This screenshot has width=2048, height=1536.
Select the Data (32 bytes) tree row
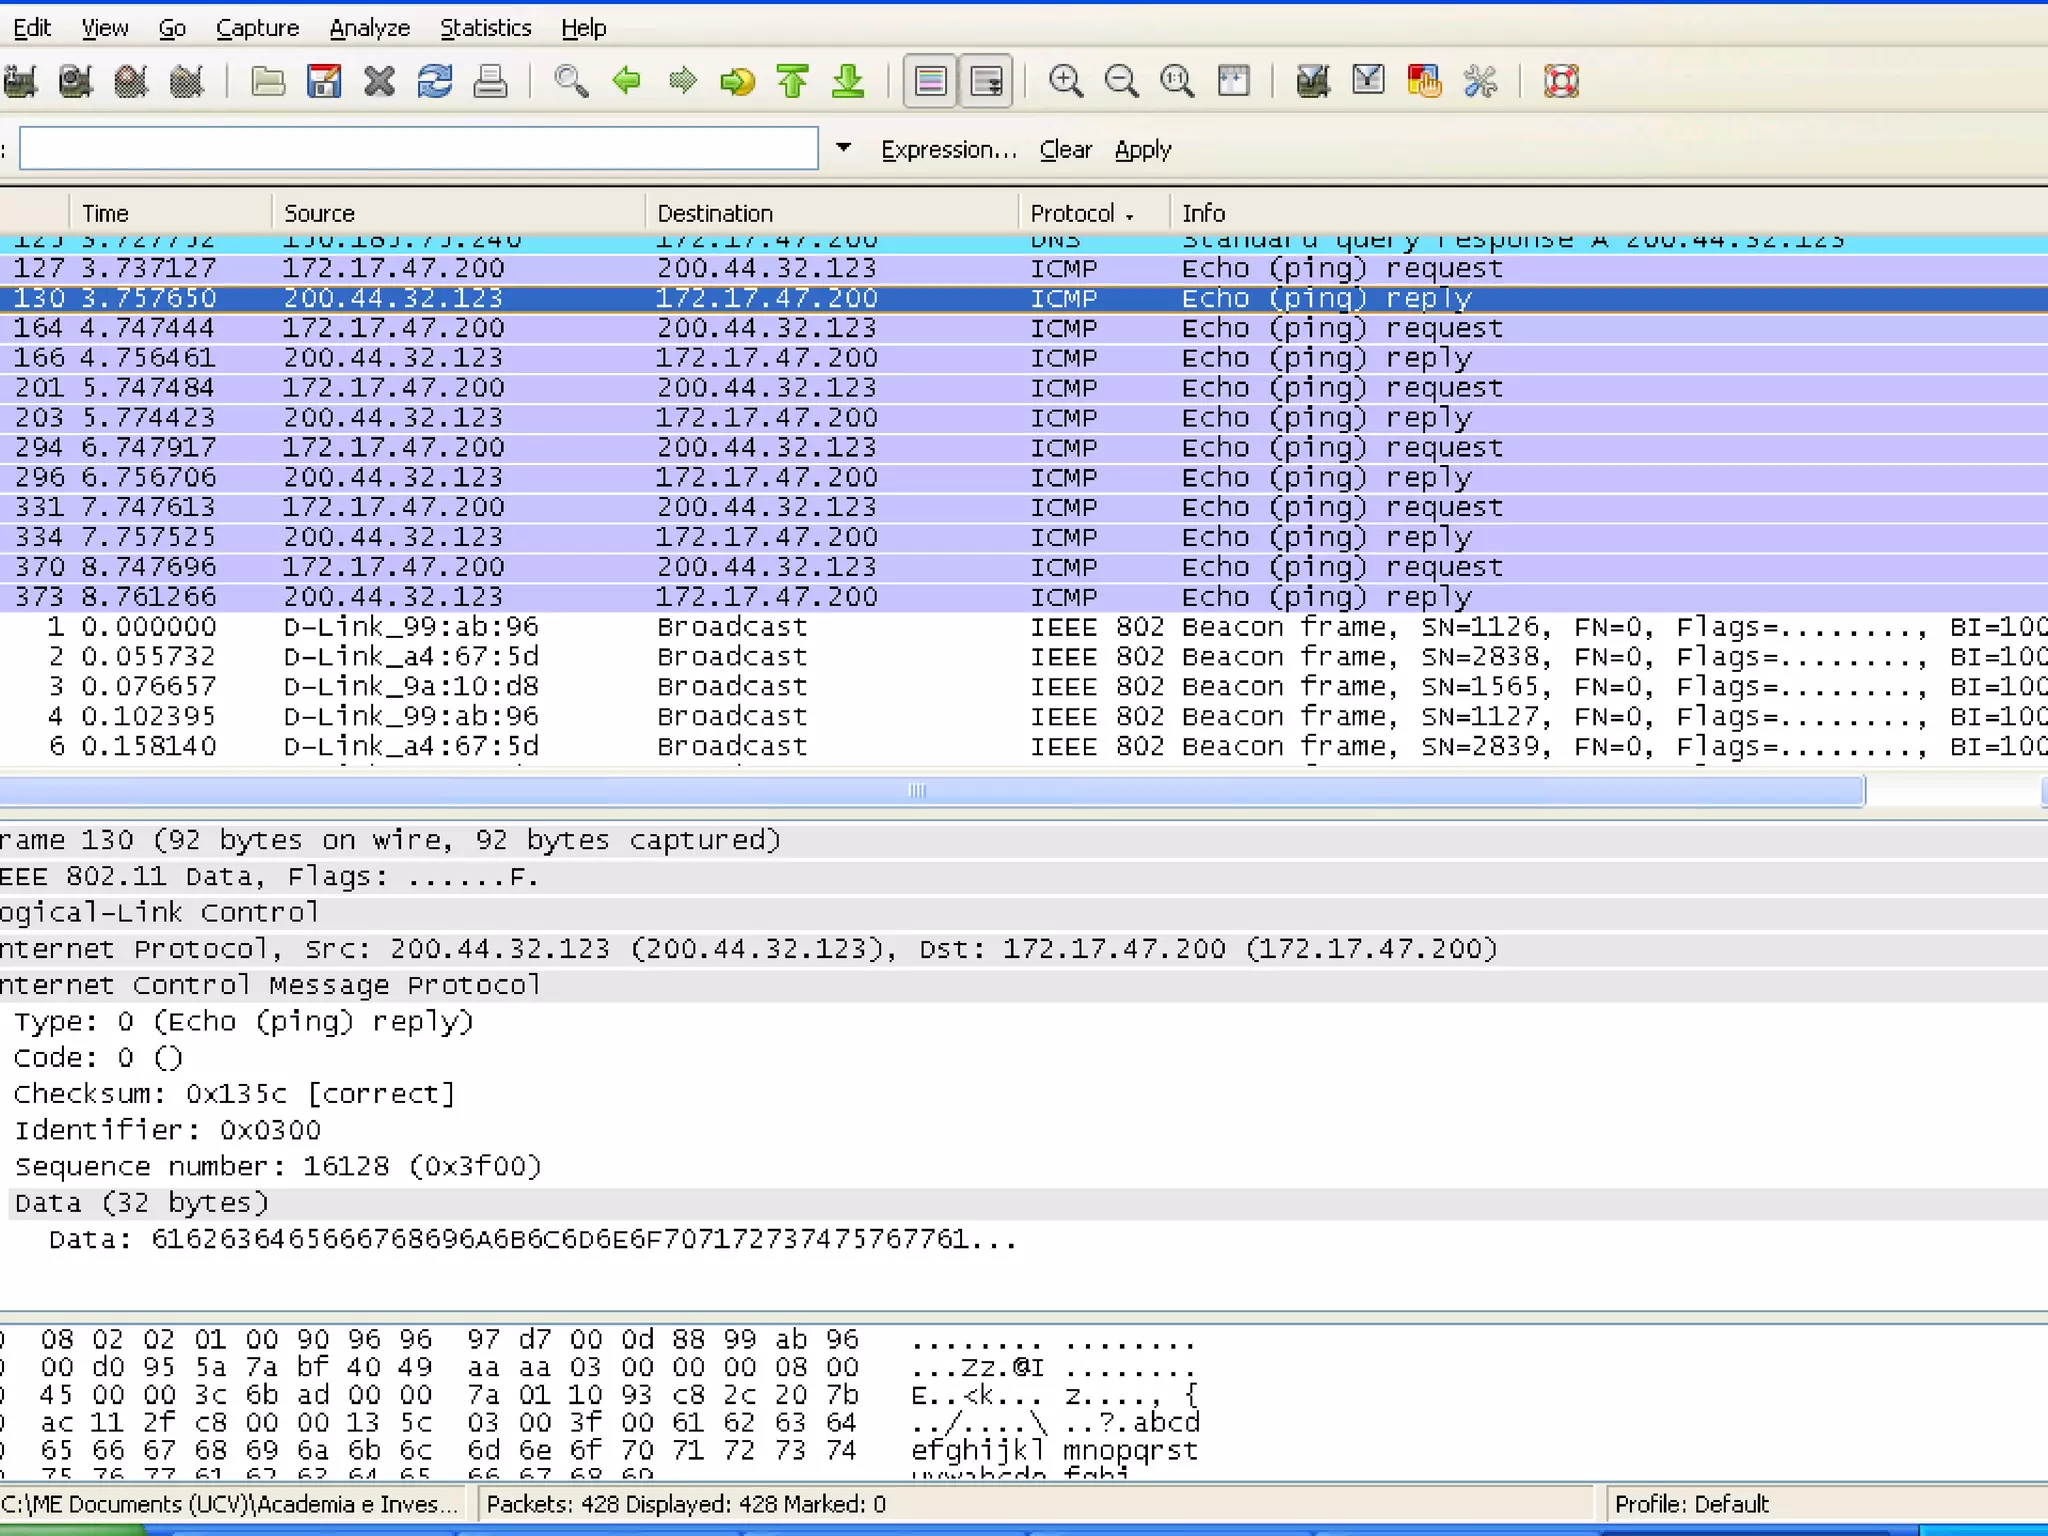pos(142,1203)
